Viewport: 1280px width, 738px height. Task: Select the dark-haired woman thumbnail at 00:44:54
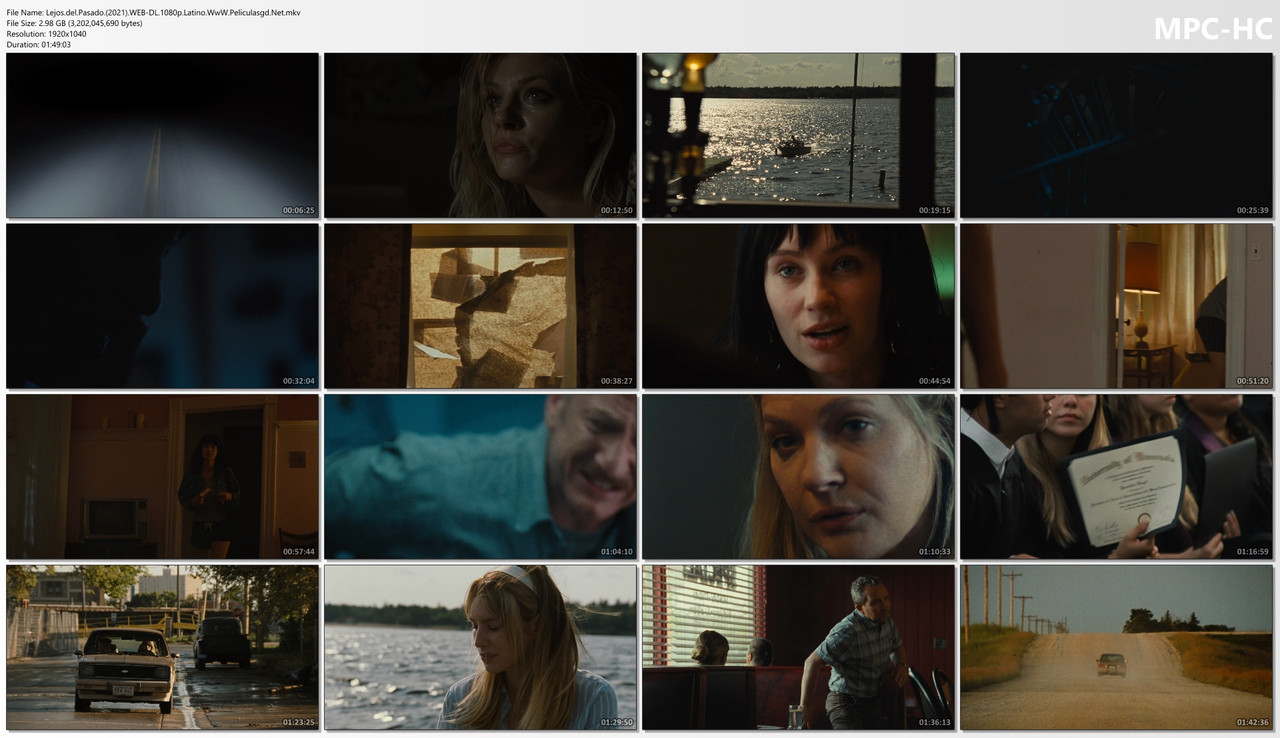click(798, 306)
